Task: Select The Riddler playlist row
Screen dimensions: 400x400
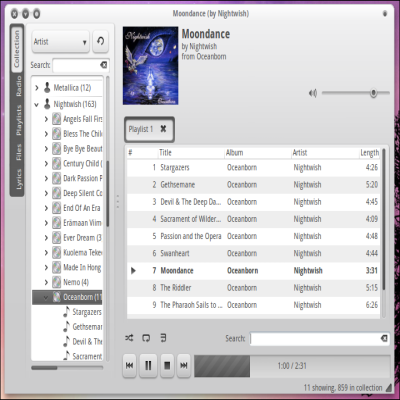Action: point(253,288)
